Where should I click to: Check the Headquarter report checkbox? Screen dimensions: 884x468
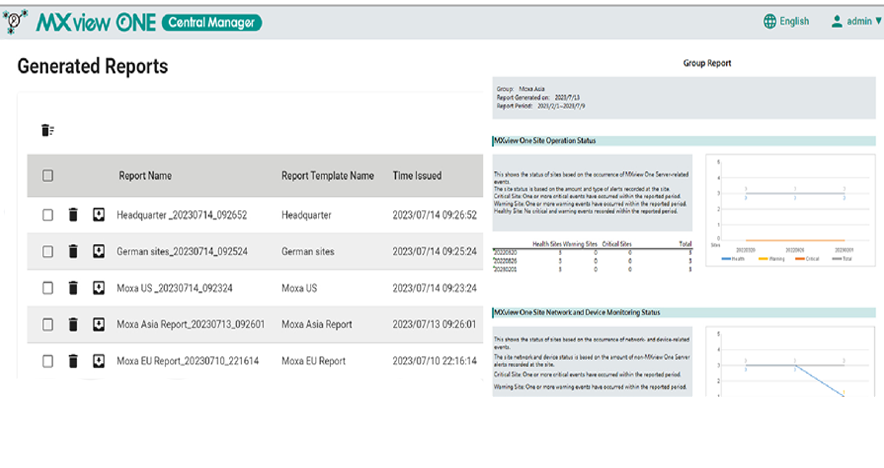tap(47, 215)
